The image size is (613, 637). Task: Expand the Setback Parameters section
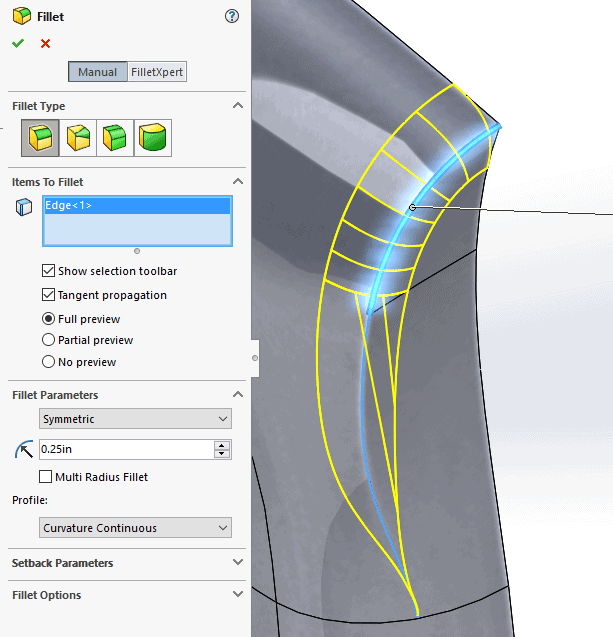238,562
